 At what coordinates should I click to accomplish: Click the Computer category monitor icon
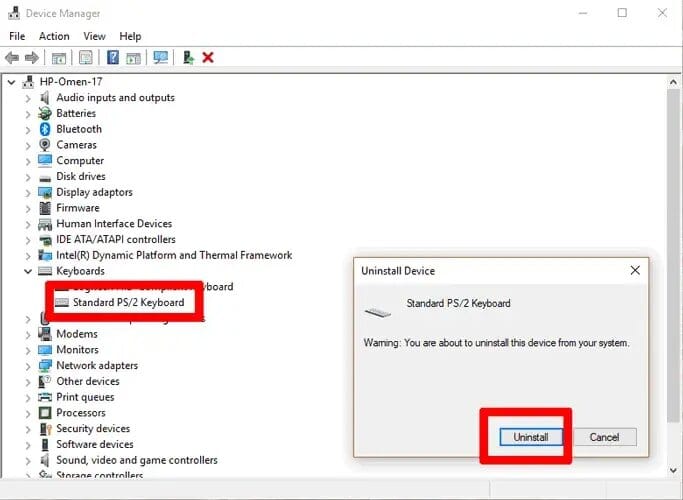click(45, 161)
